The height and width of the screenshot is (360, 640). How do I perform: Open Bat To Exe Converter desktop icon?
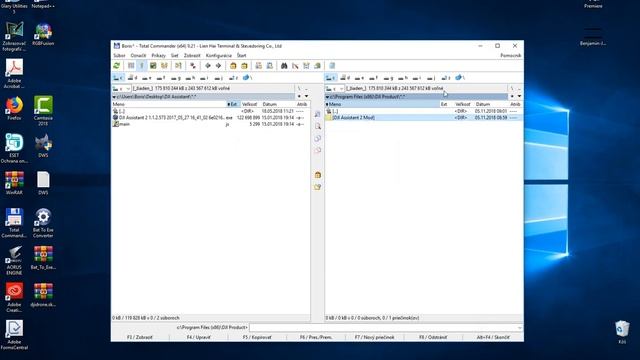click(x=43, y=223)
